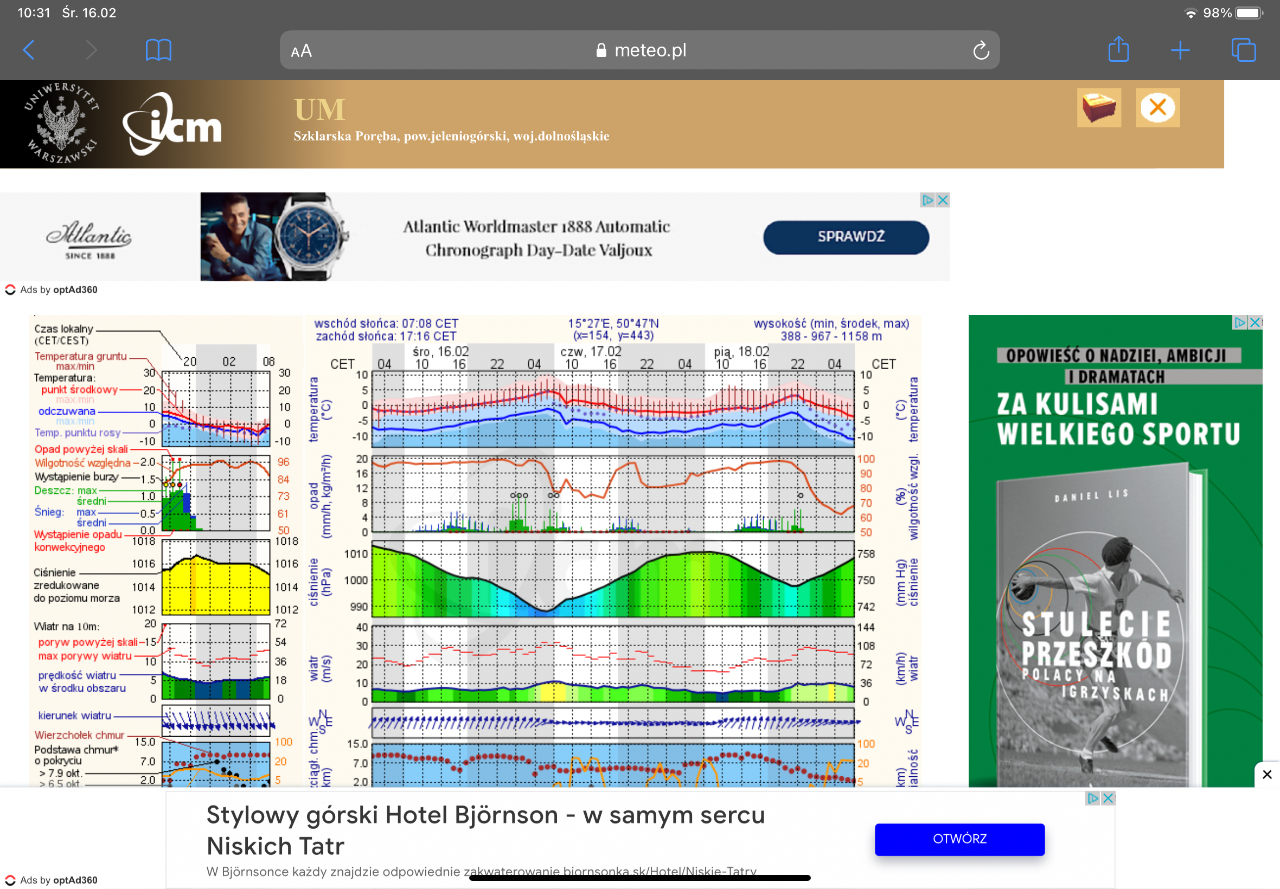Click the zachód słońca 17:16 CET text

coord(385,337)
